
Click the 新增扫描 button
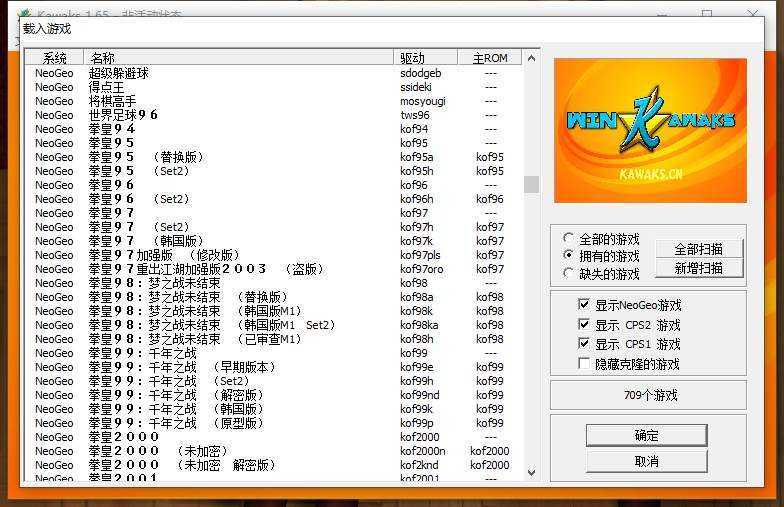point(698,268)
